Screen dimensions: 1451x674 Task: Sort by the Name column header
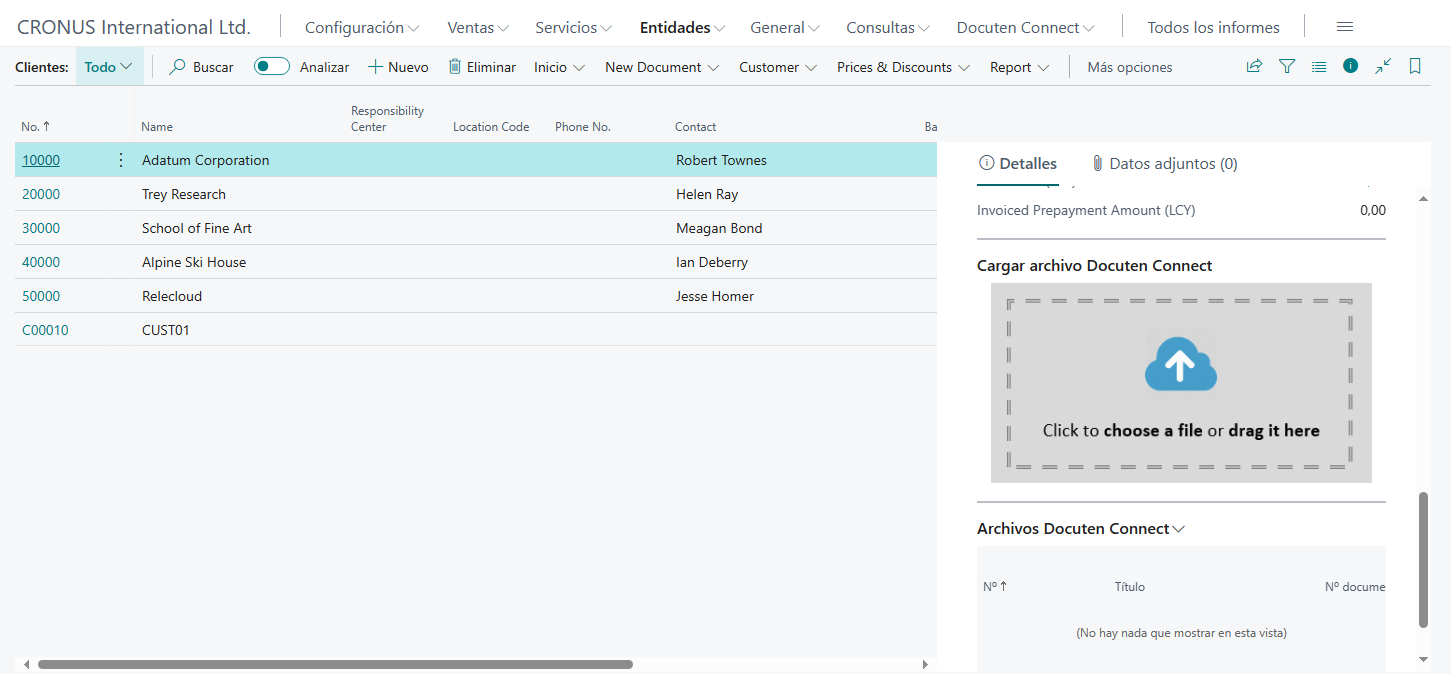157,127
